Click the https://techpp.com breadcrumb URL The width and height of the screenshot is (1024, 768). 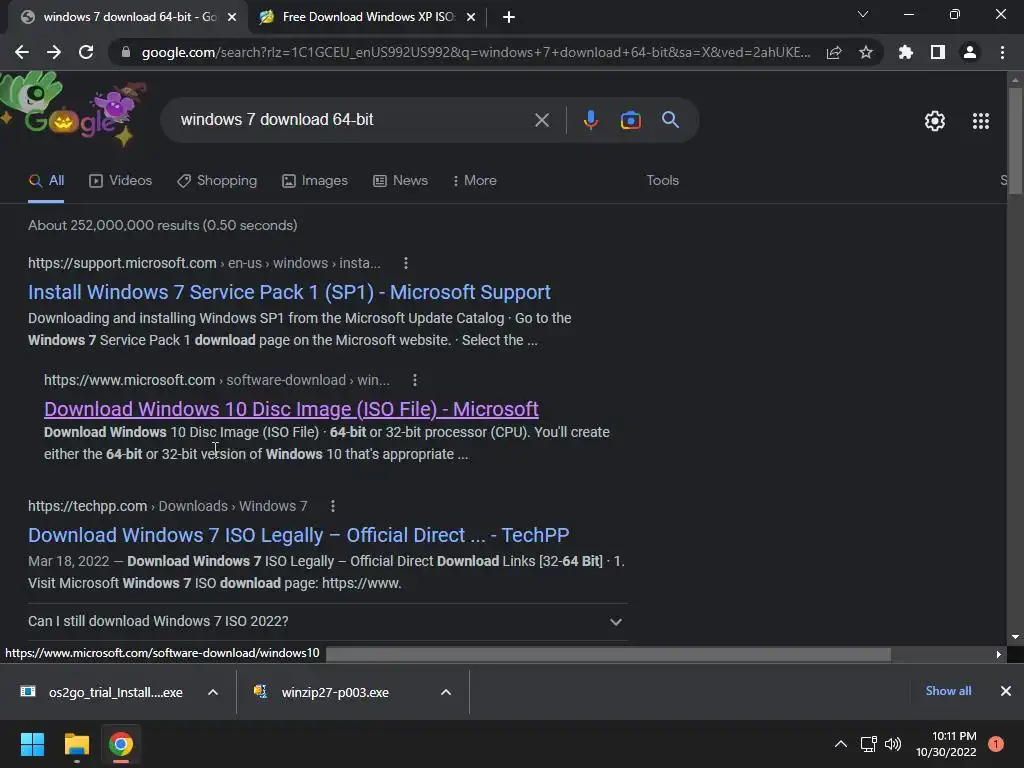(88, 506)
